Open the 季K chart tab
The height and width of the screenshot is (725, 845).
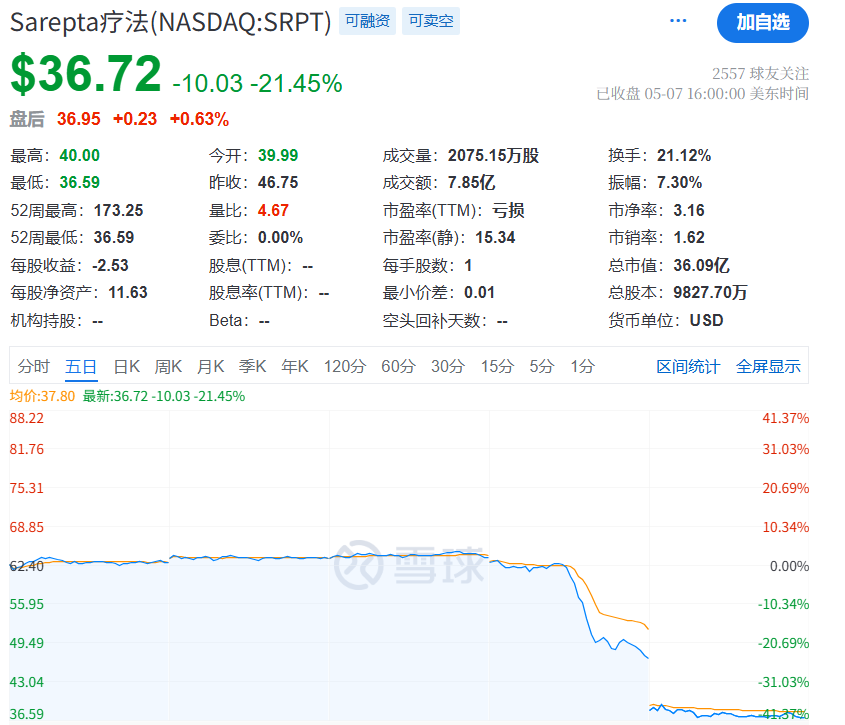click(x=252, y=367)
